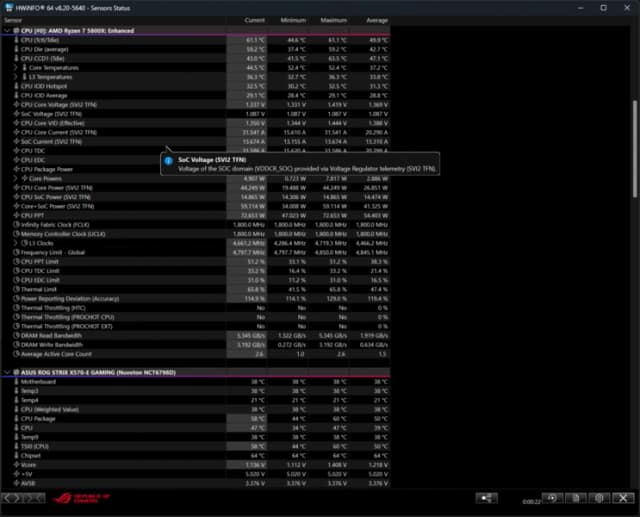Select Memory Controller Clock (UCLK) row
640x517 pixels.
click(196, 234)
